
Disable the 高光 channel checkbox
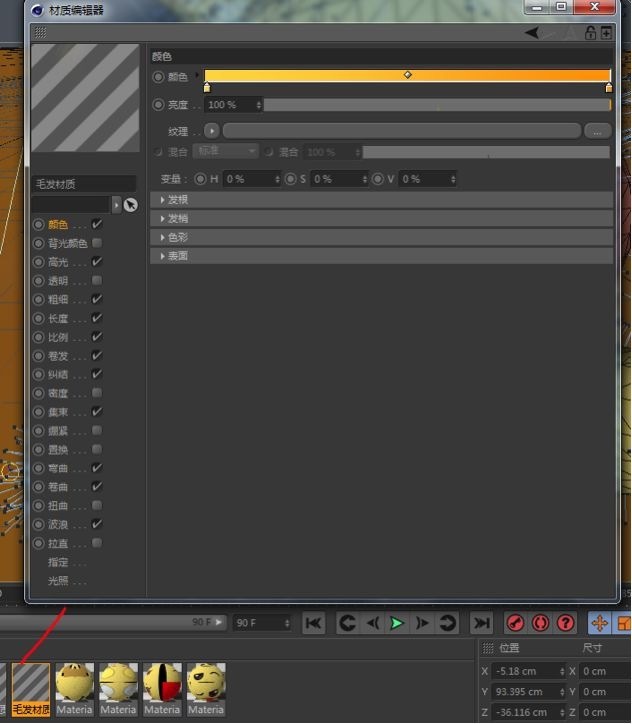click(97, 262)
